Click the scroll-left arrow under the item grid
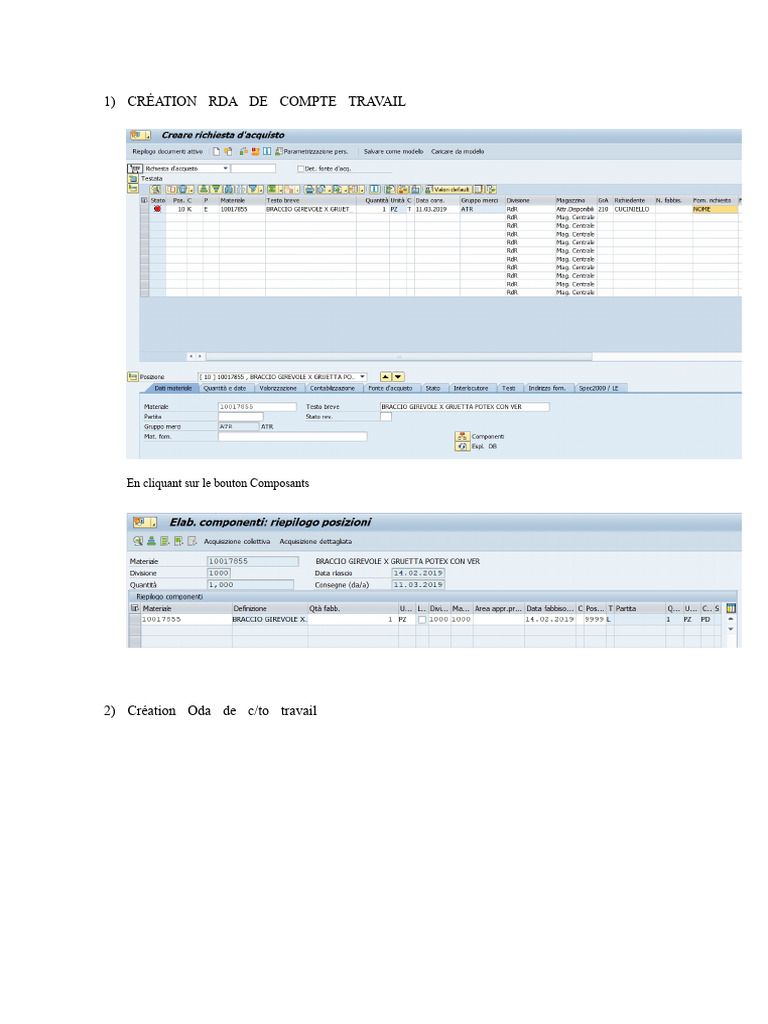 click(191, 357)
